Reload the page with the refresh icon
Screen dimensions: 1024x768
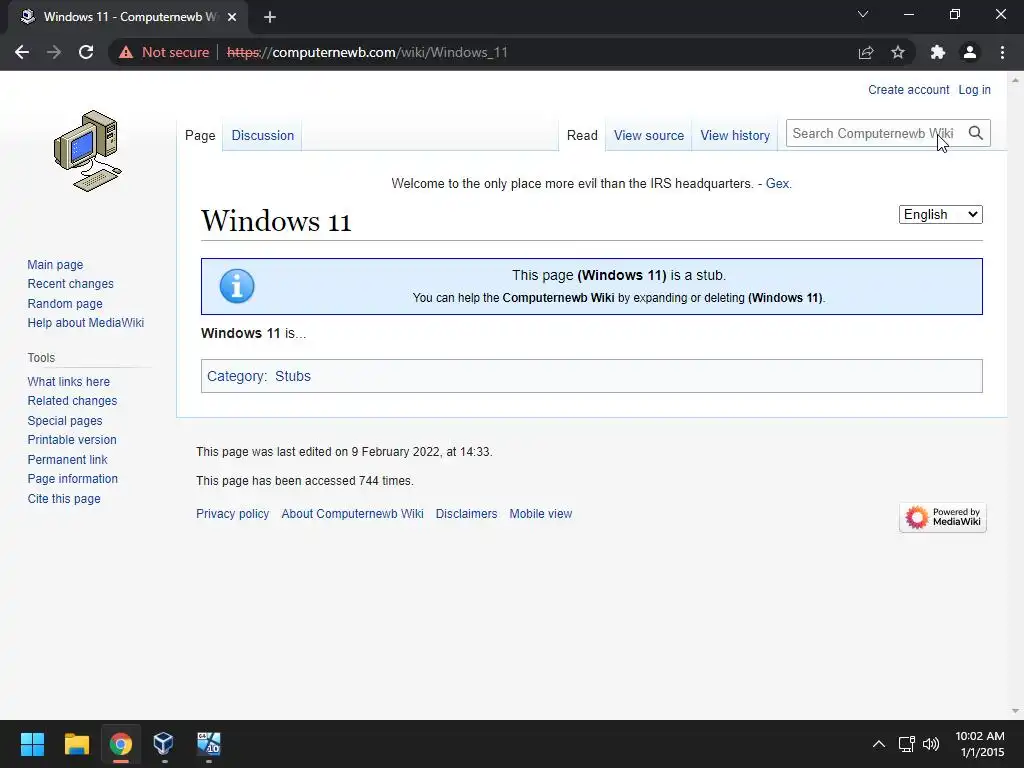tap(86, 52)
